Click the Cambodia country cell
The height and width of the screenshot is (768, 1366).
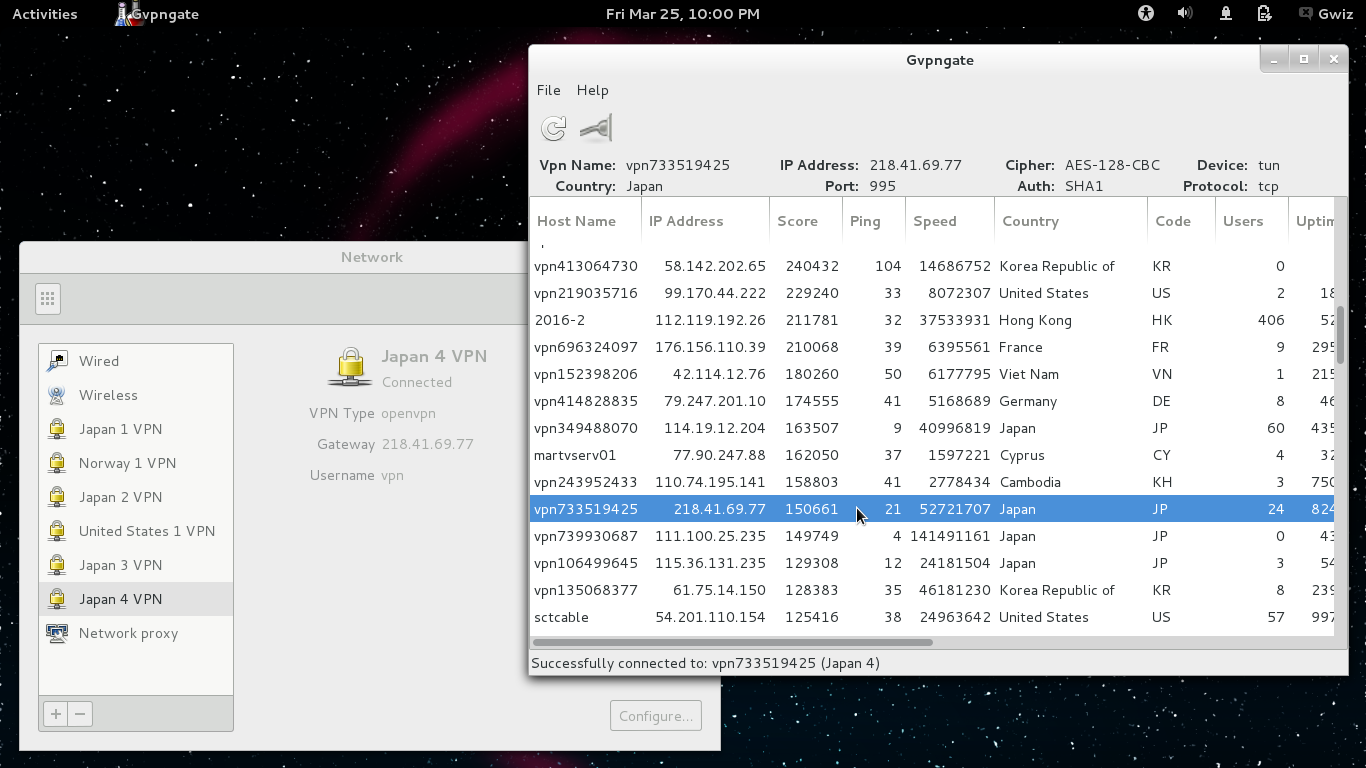coord(1030,482)
